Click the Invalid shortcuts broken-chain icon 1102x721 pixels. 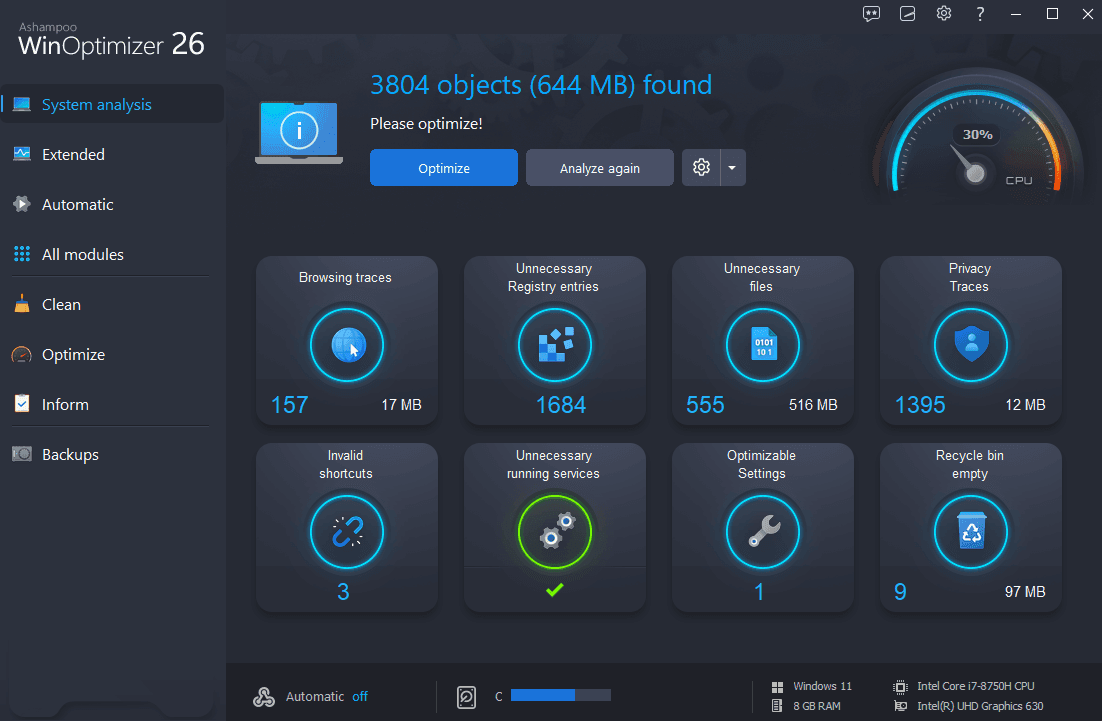point(346,531)
